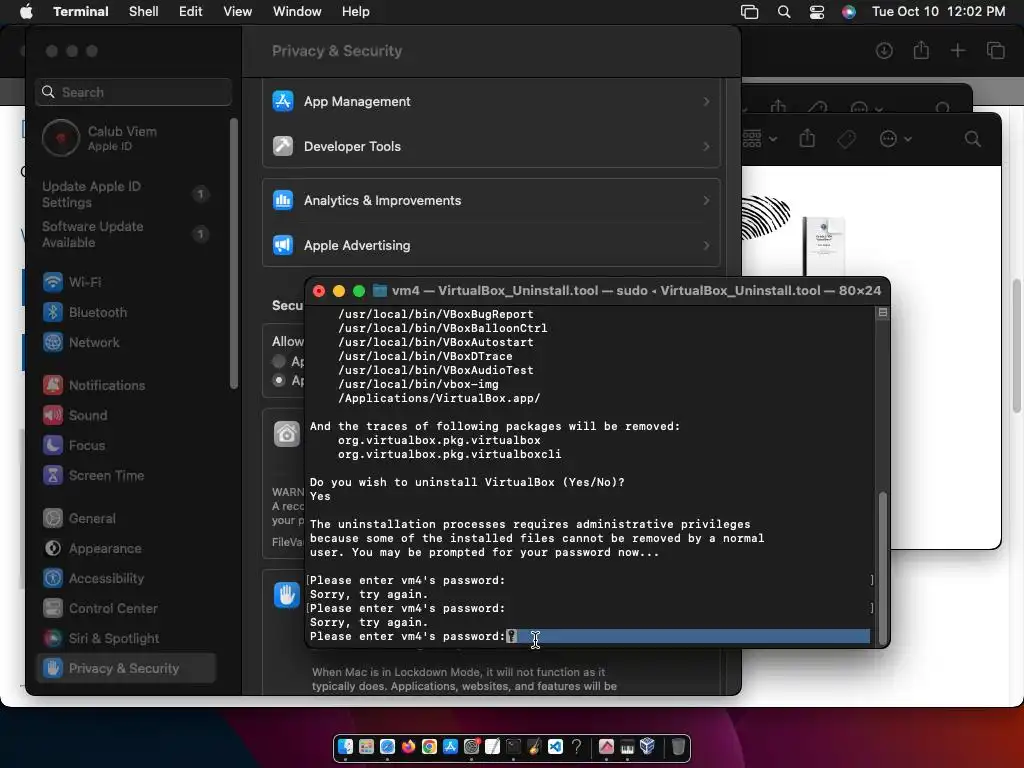Image resolution: width=1024 pixels, height=768 pixels.
Task: Click the Spotlight search icon in menu bar
Action: (x=784, y=12)
